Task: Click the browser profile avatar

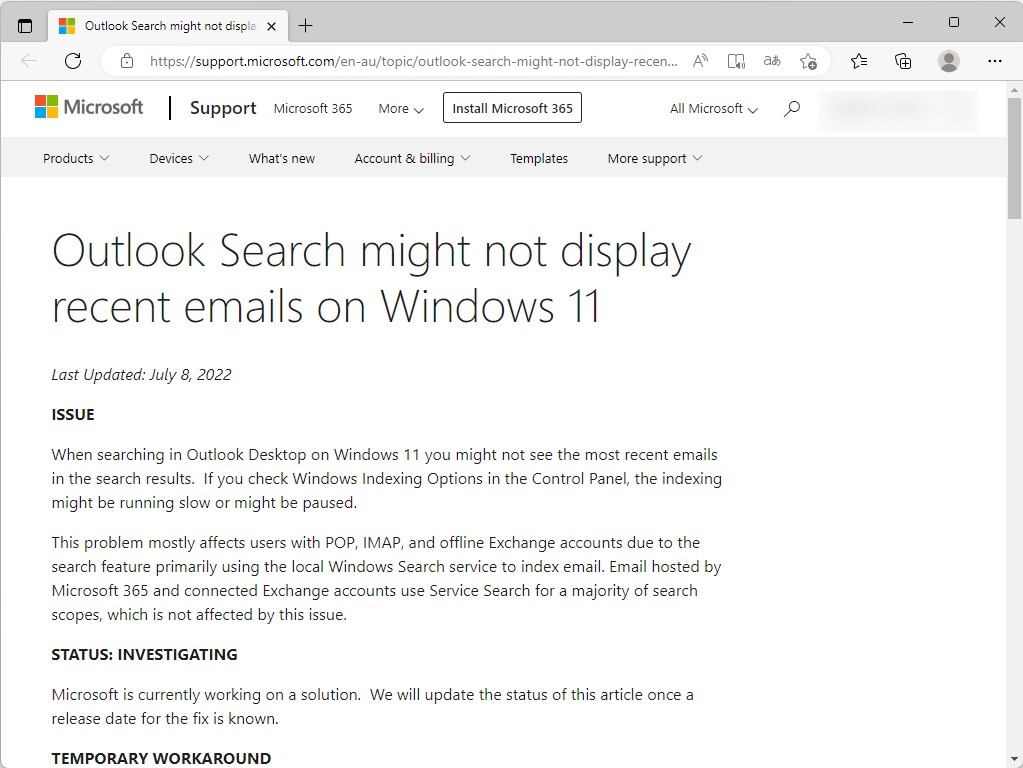Action: (949, 61)
